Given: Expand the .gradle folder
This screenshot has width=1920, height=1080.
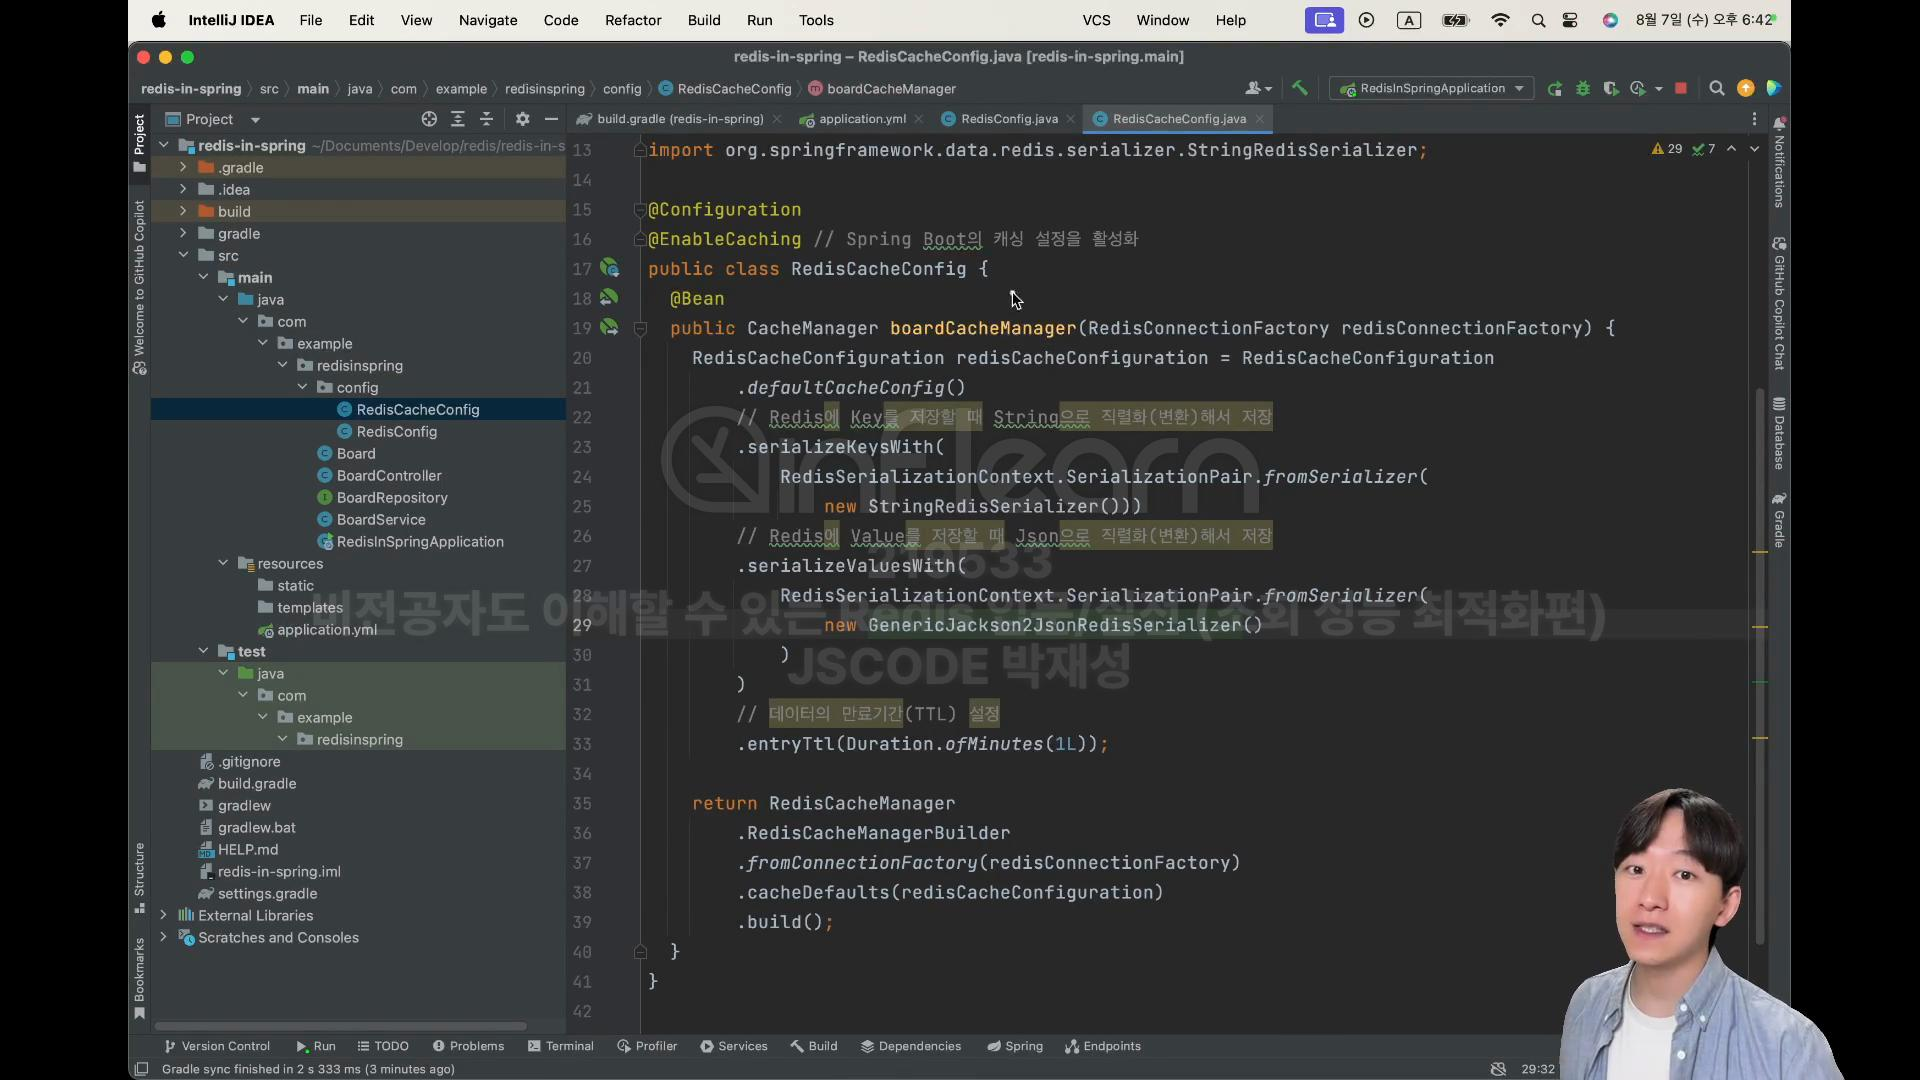Looking at the screenshot, I should coord(183,167).
